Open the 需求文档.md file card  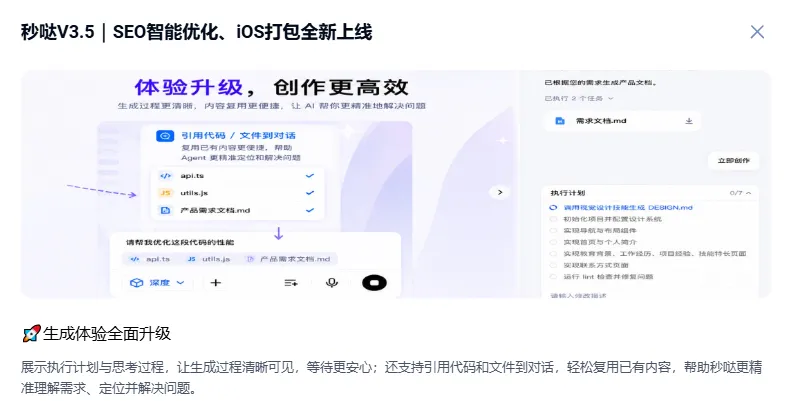622,121
